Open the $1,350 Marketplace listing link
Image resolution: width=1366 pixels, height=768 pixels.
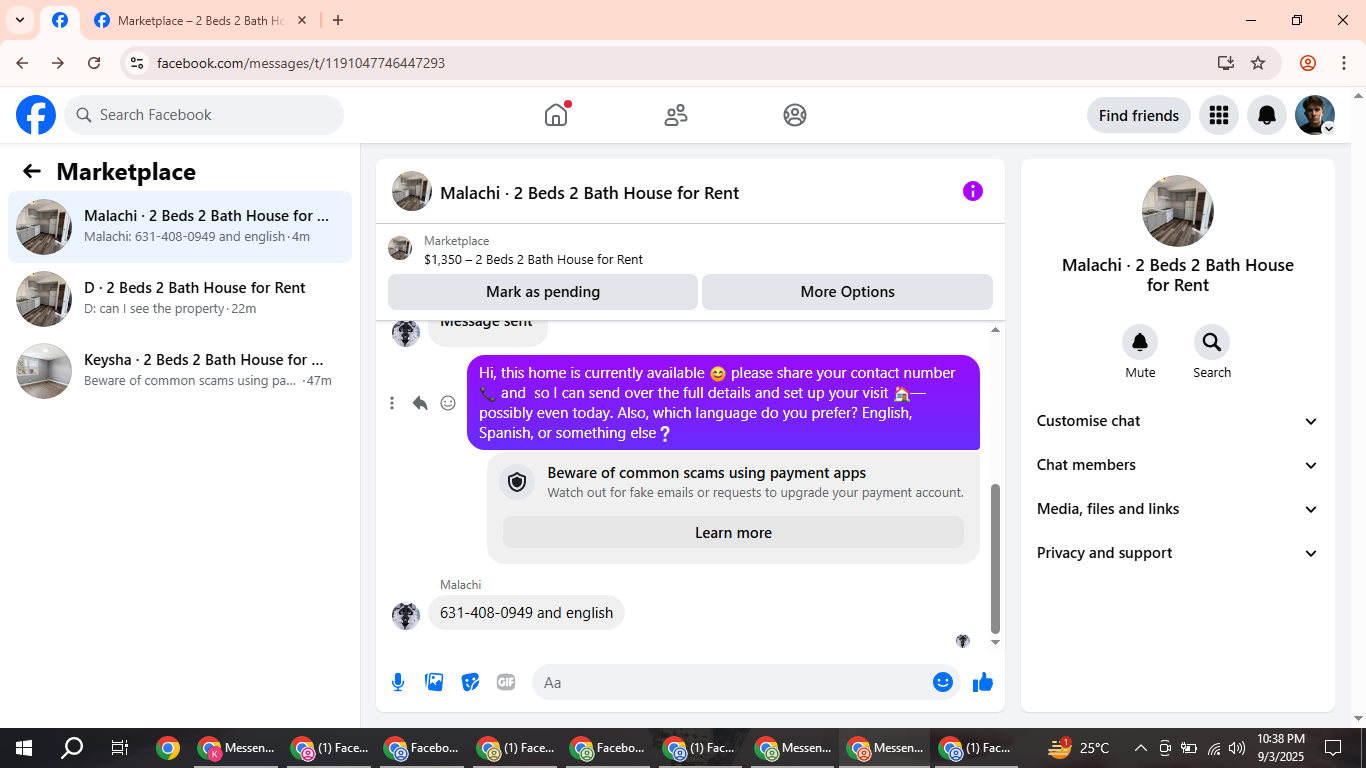tap(533, 259)
